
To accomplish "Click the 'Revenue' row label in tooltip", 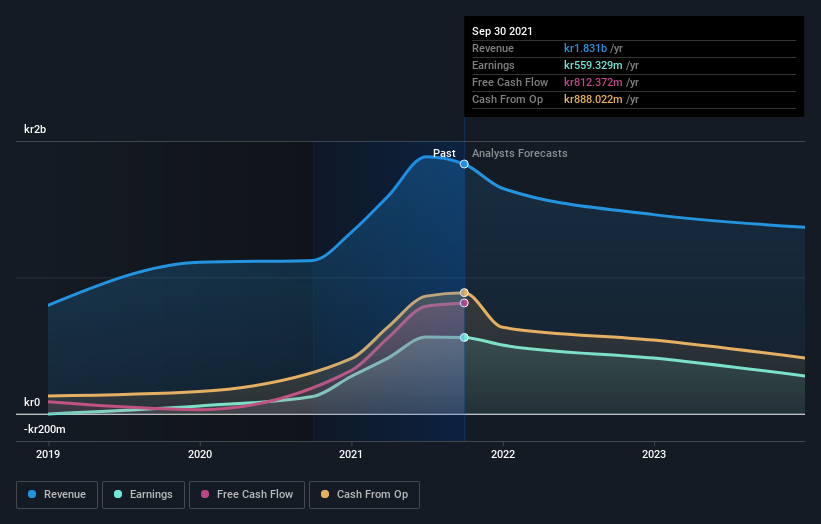I will tap(493, 48).
